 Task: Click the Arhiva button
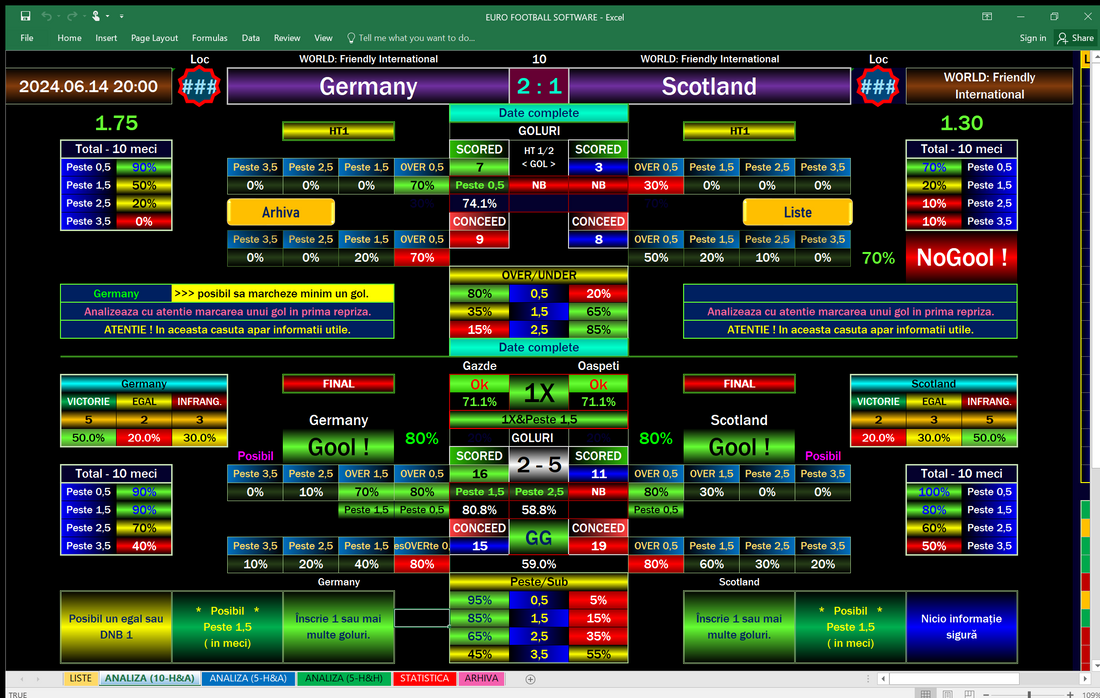pyautogui.click(x=280, y=212)
